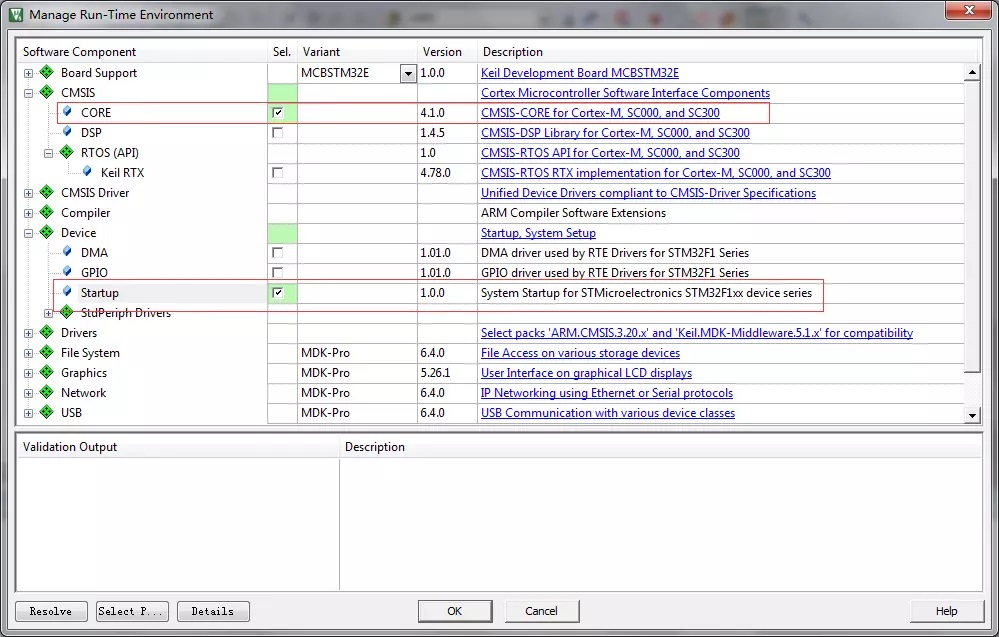The width and height of the screenshot is (999, 637).
Task: Expand the CMSIS Driver tree node
Action: 28,193
